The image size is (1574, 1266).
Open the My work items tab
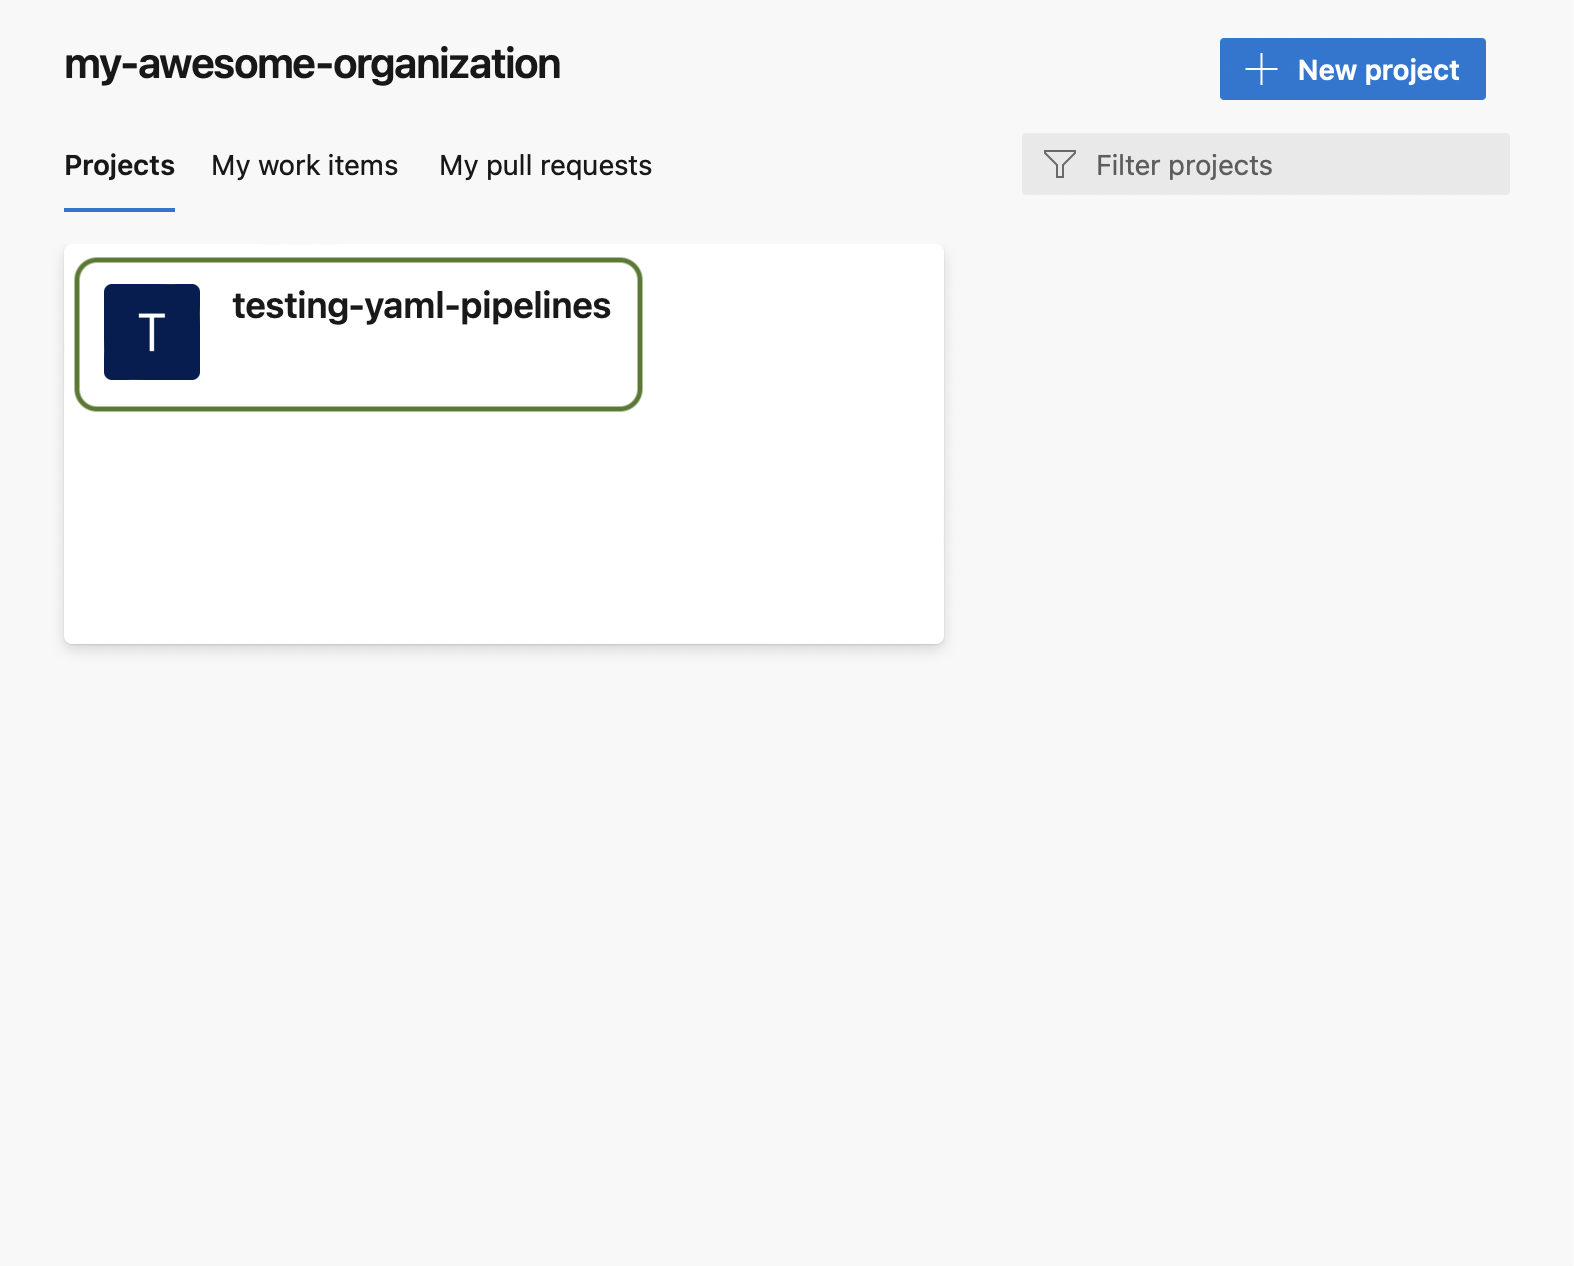pos(304,165)
